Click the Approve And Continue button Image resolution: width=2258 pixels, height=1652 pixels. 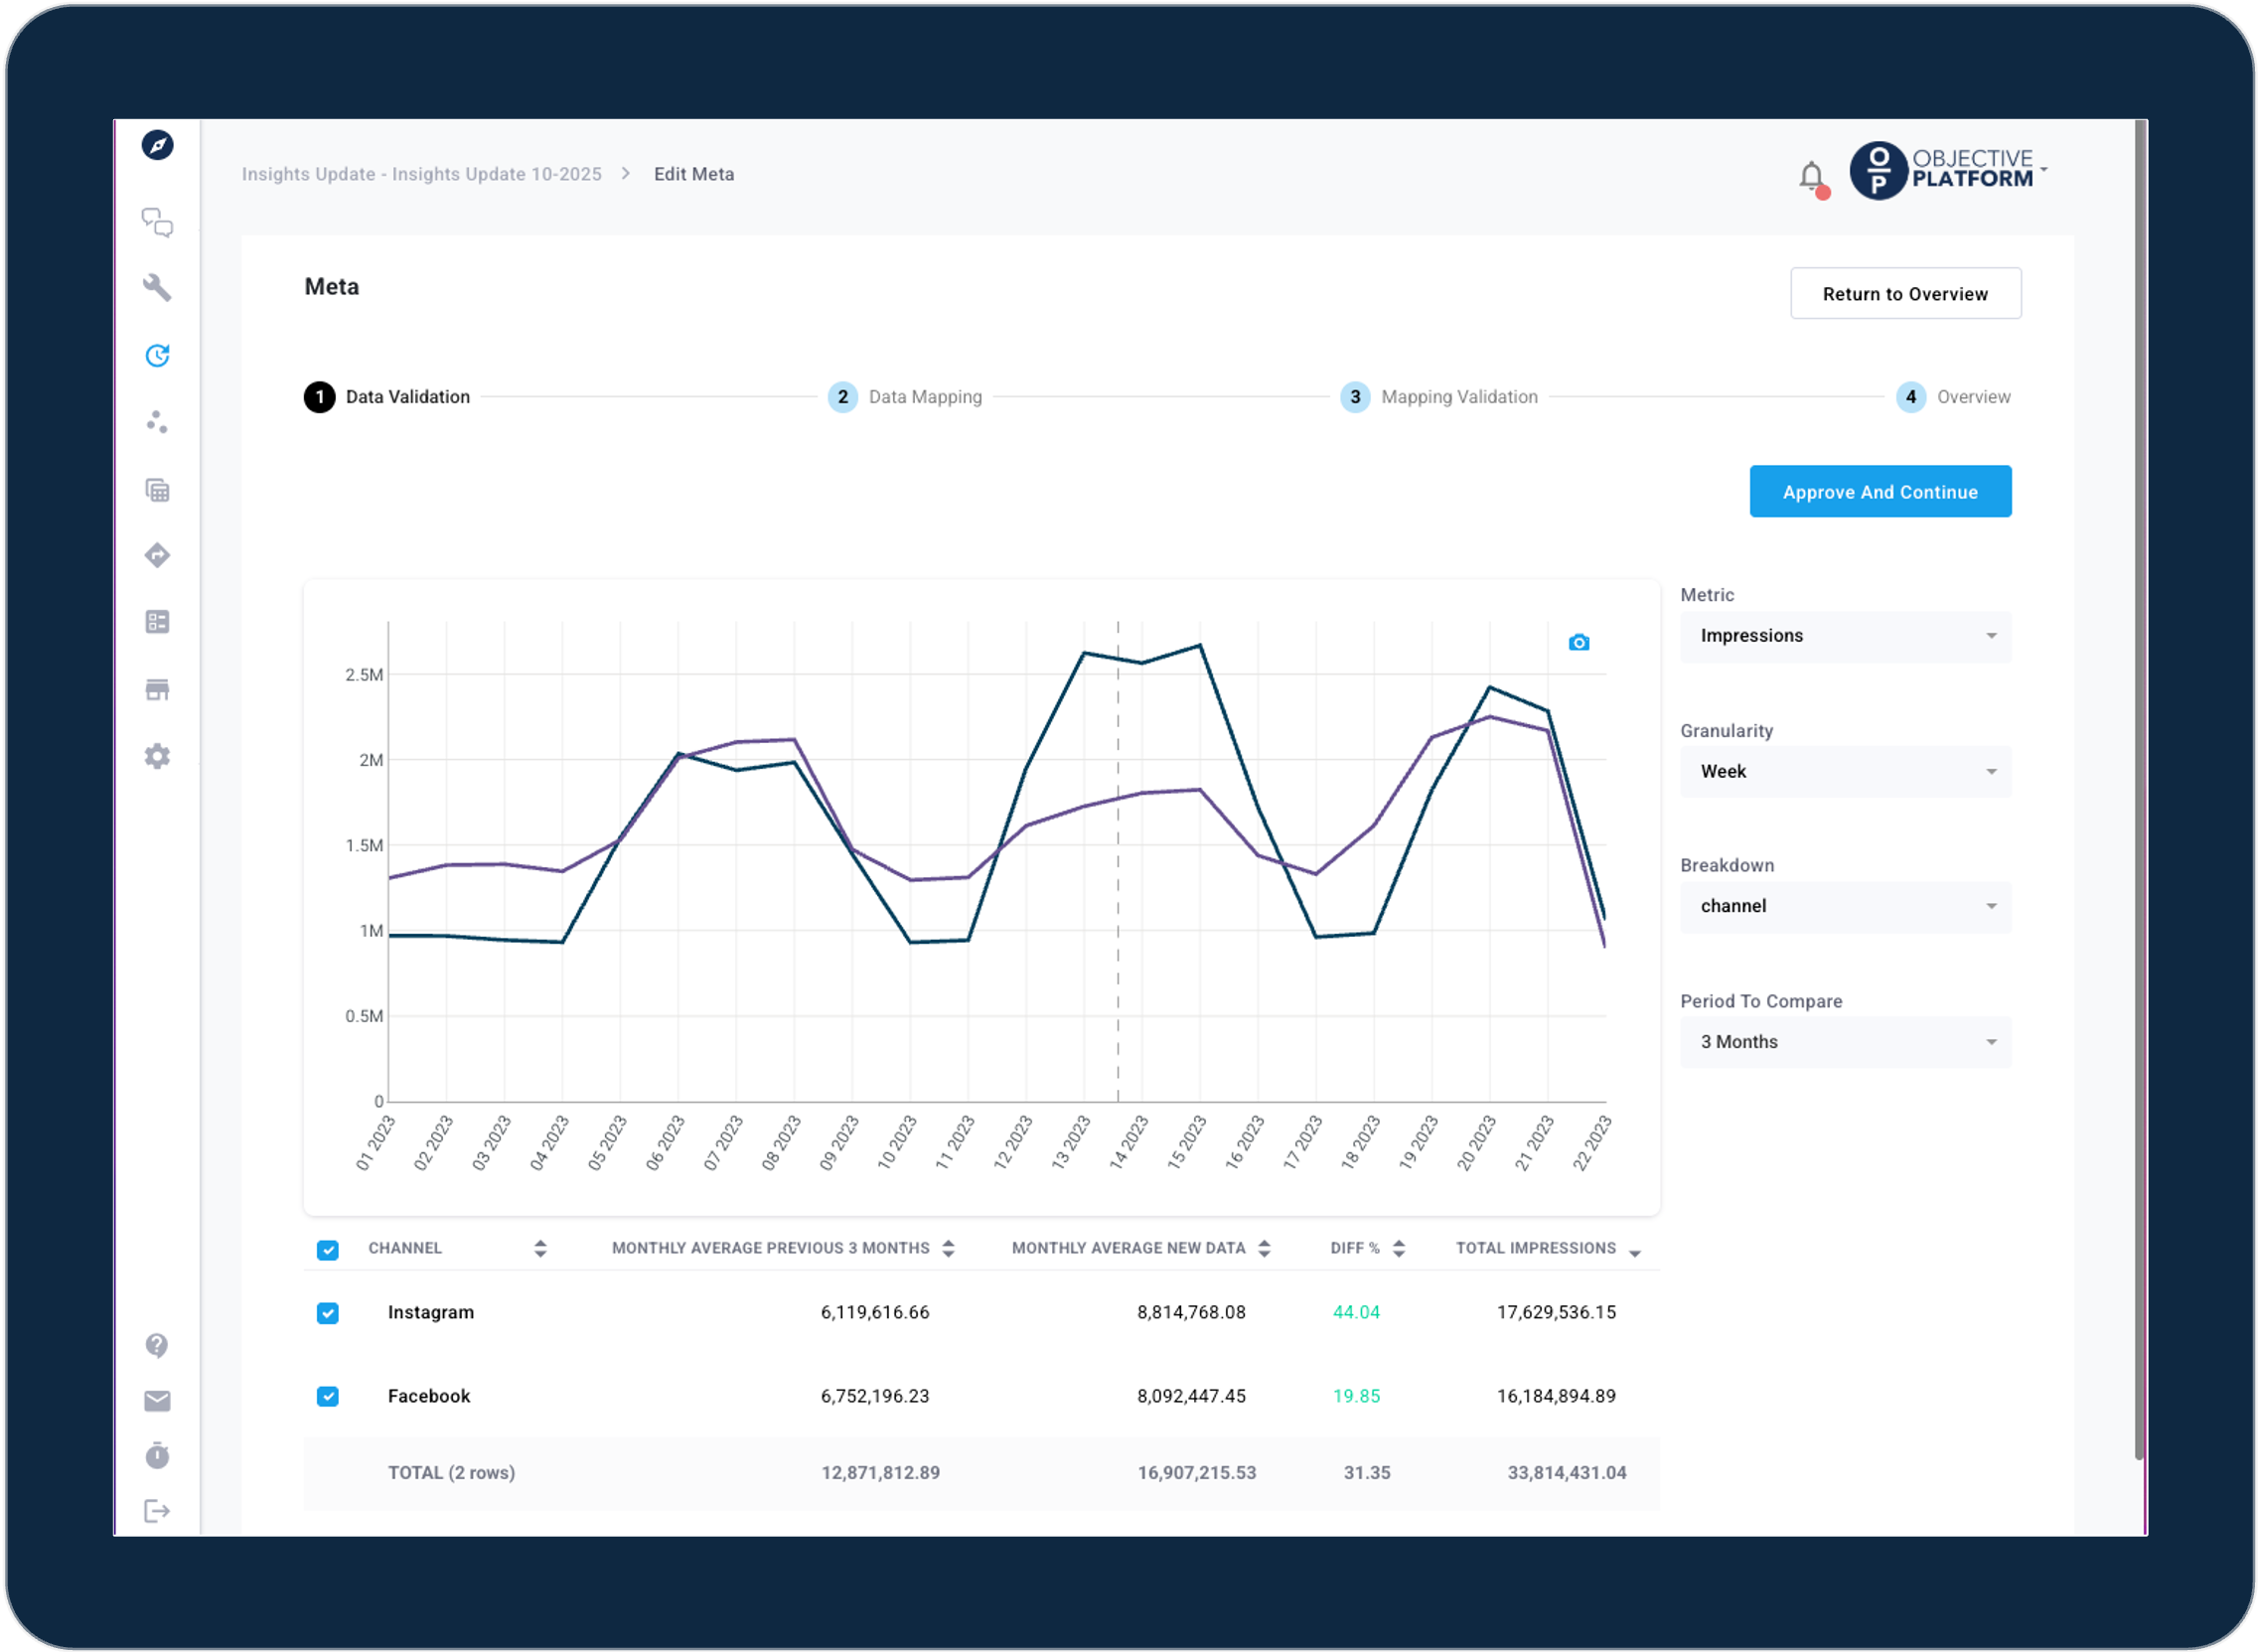click(1879, 492)
